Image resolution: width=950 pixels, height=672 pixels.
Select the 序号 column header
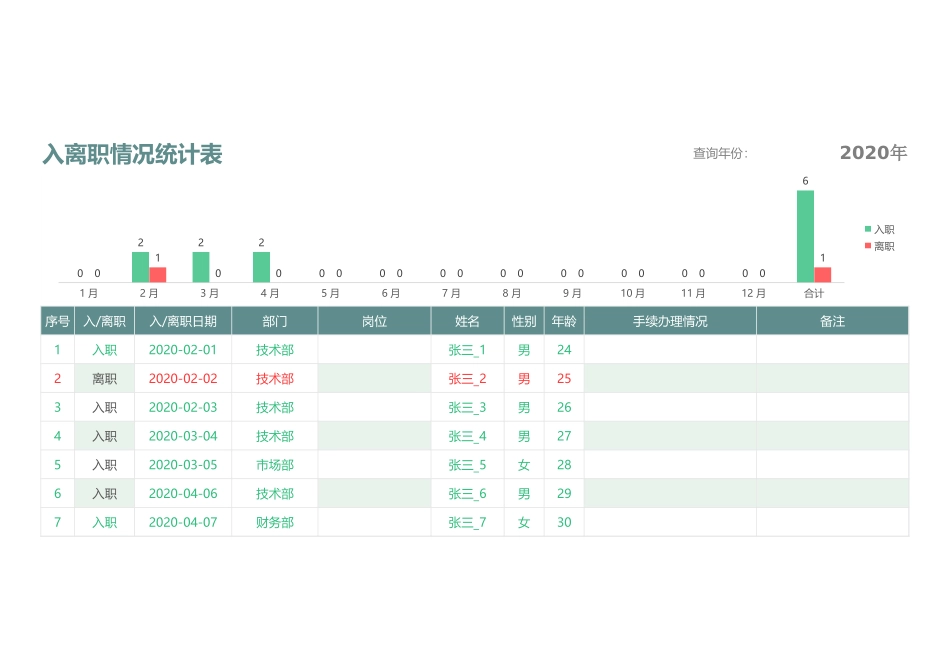58,320
